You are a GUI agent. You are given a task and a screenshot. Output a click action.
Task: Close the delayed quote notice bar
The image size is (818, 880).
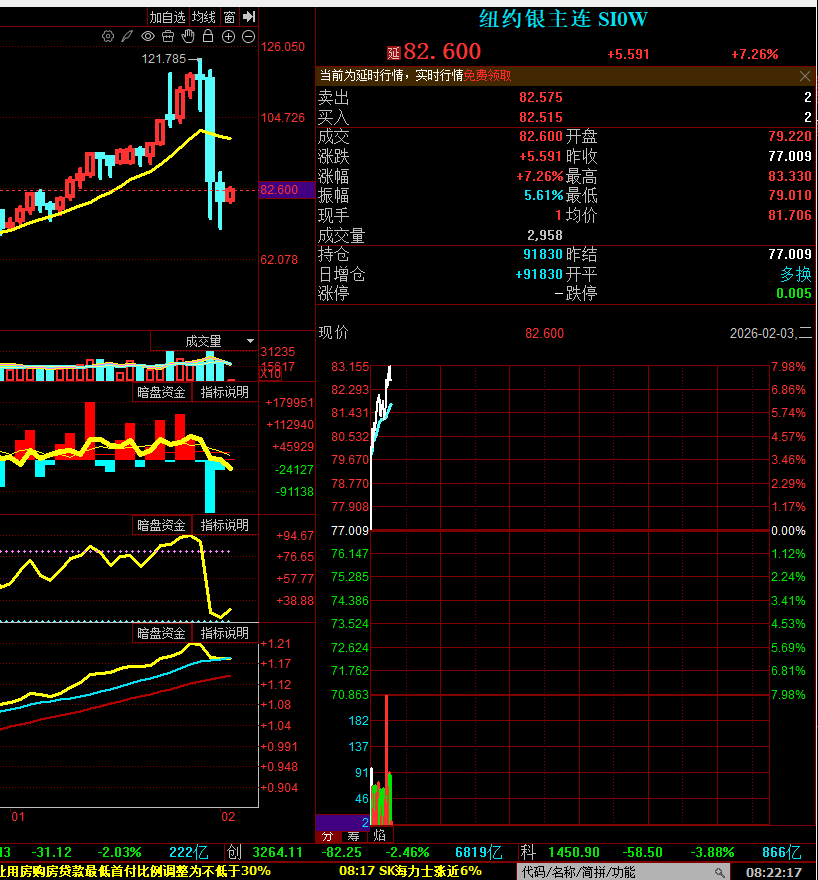805,76
